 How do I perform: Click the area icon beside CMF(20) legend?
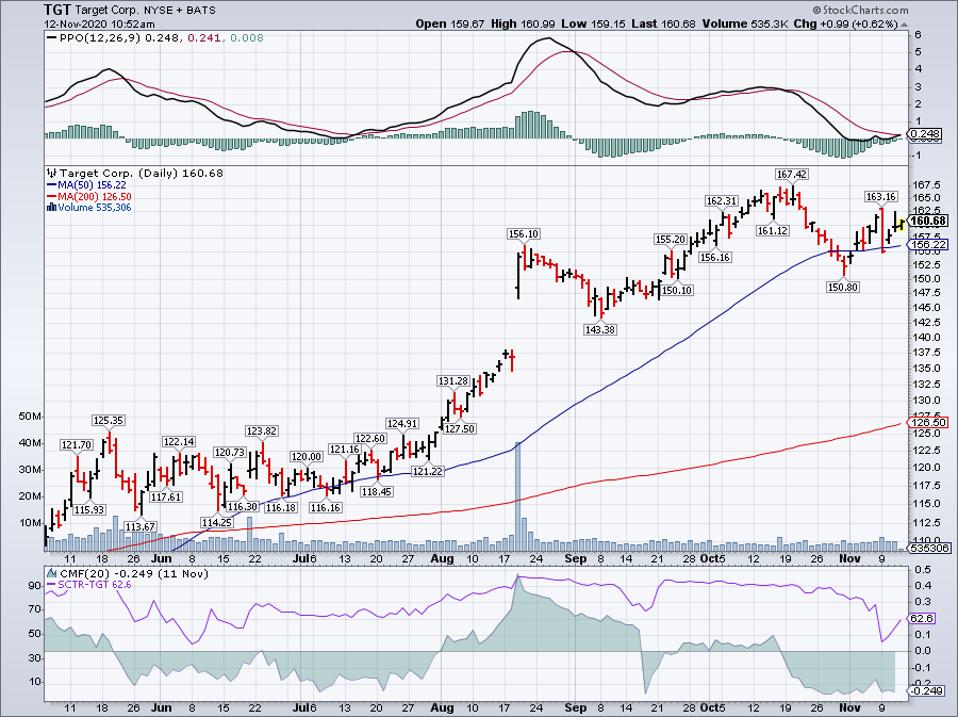coord(52,574)
